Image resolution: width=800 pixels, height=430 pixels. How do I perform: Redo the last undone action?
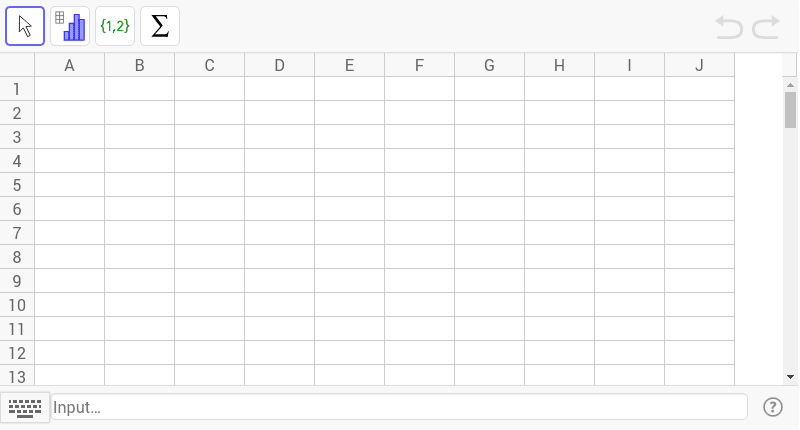click(766, 27)
